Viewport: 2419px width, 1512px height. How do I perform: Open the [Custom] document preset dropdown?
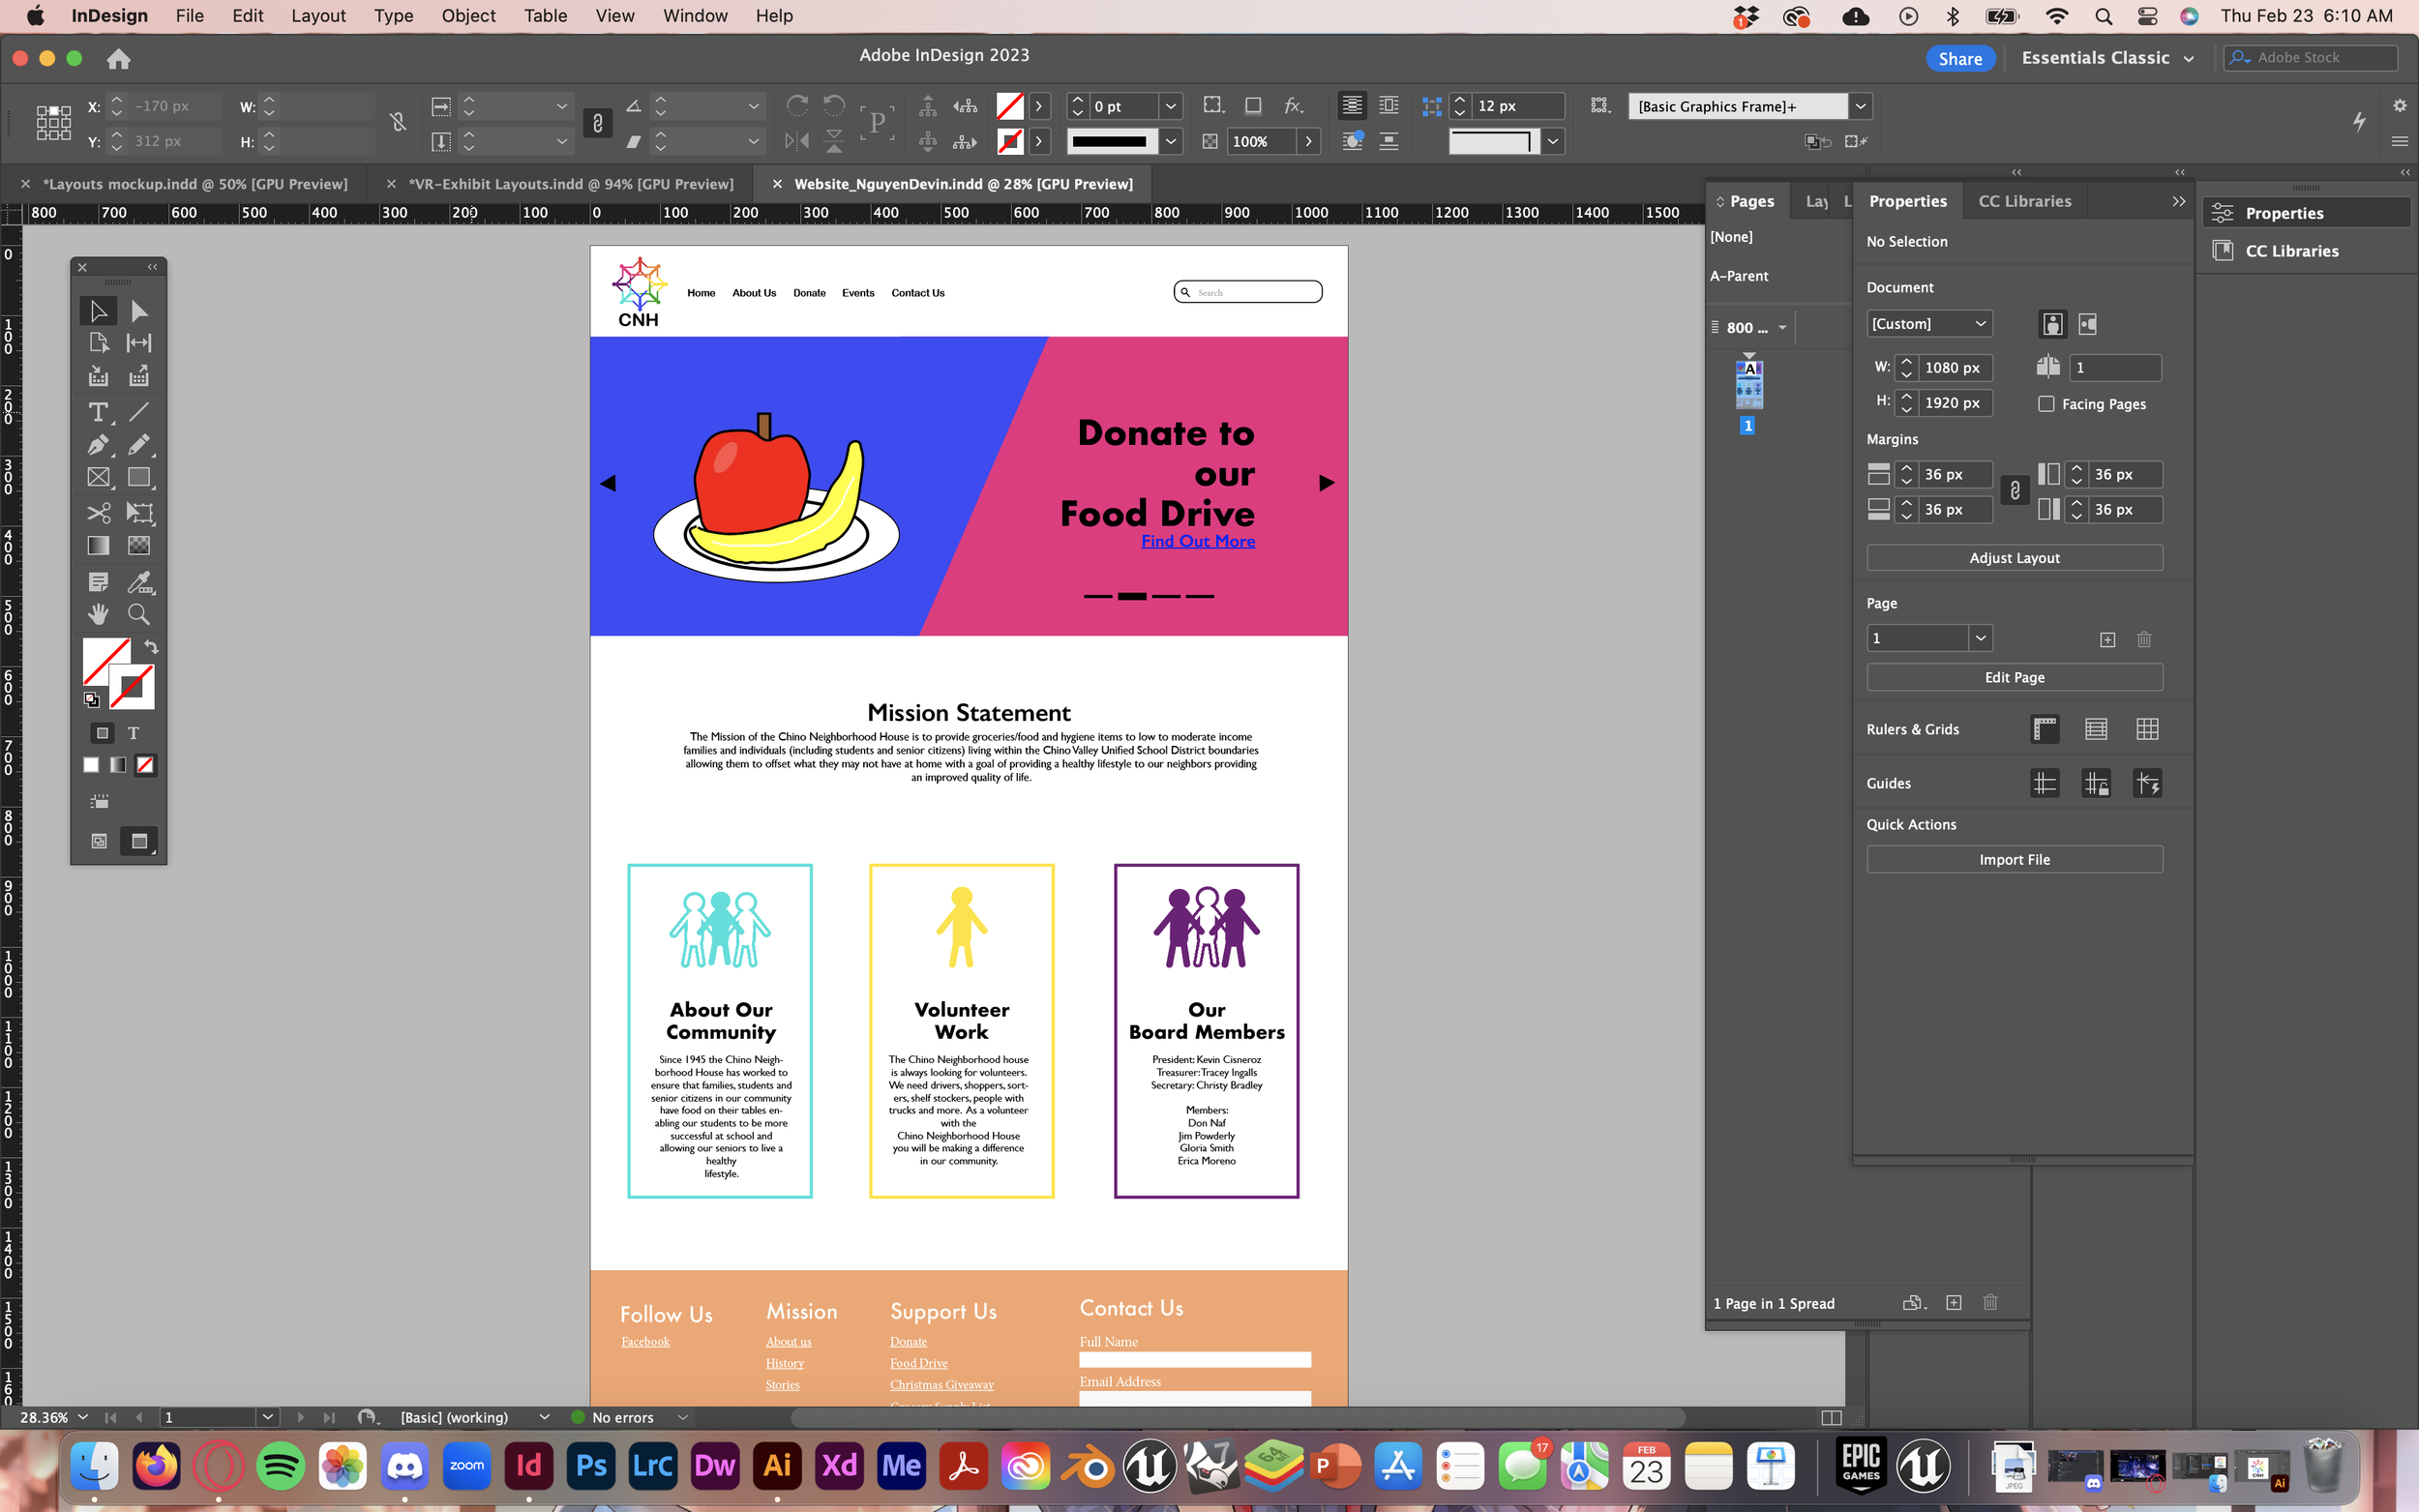point(1929,324)
